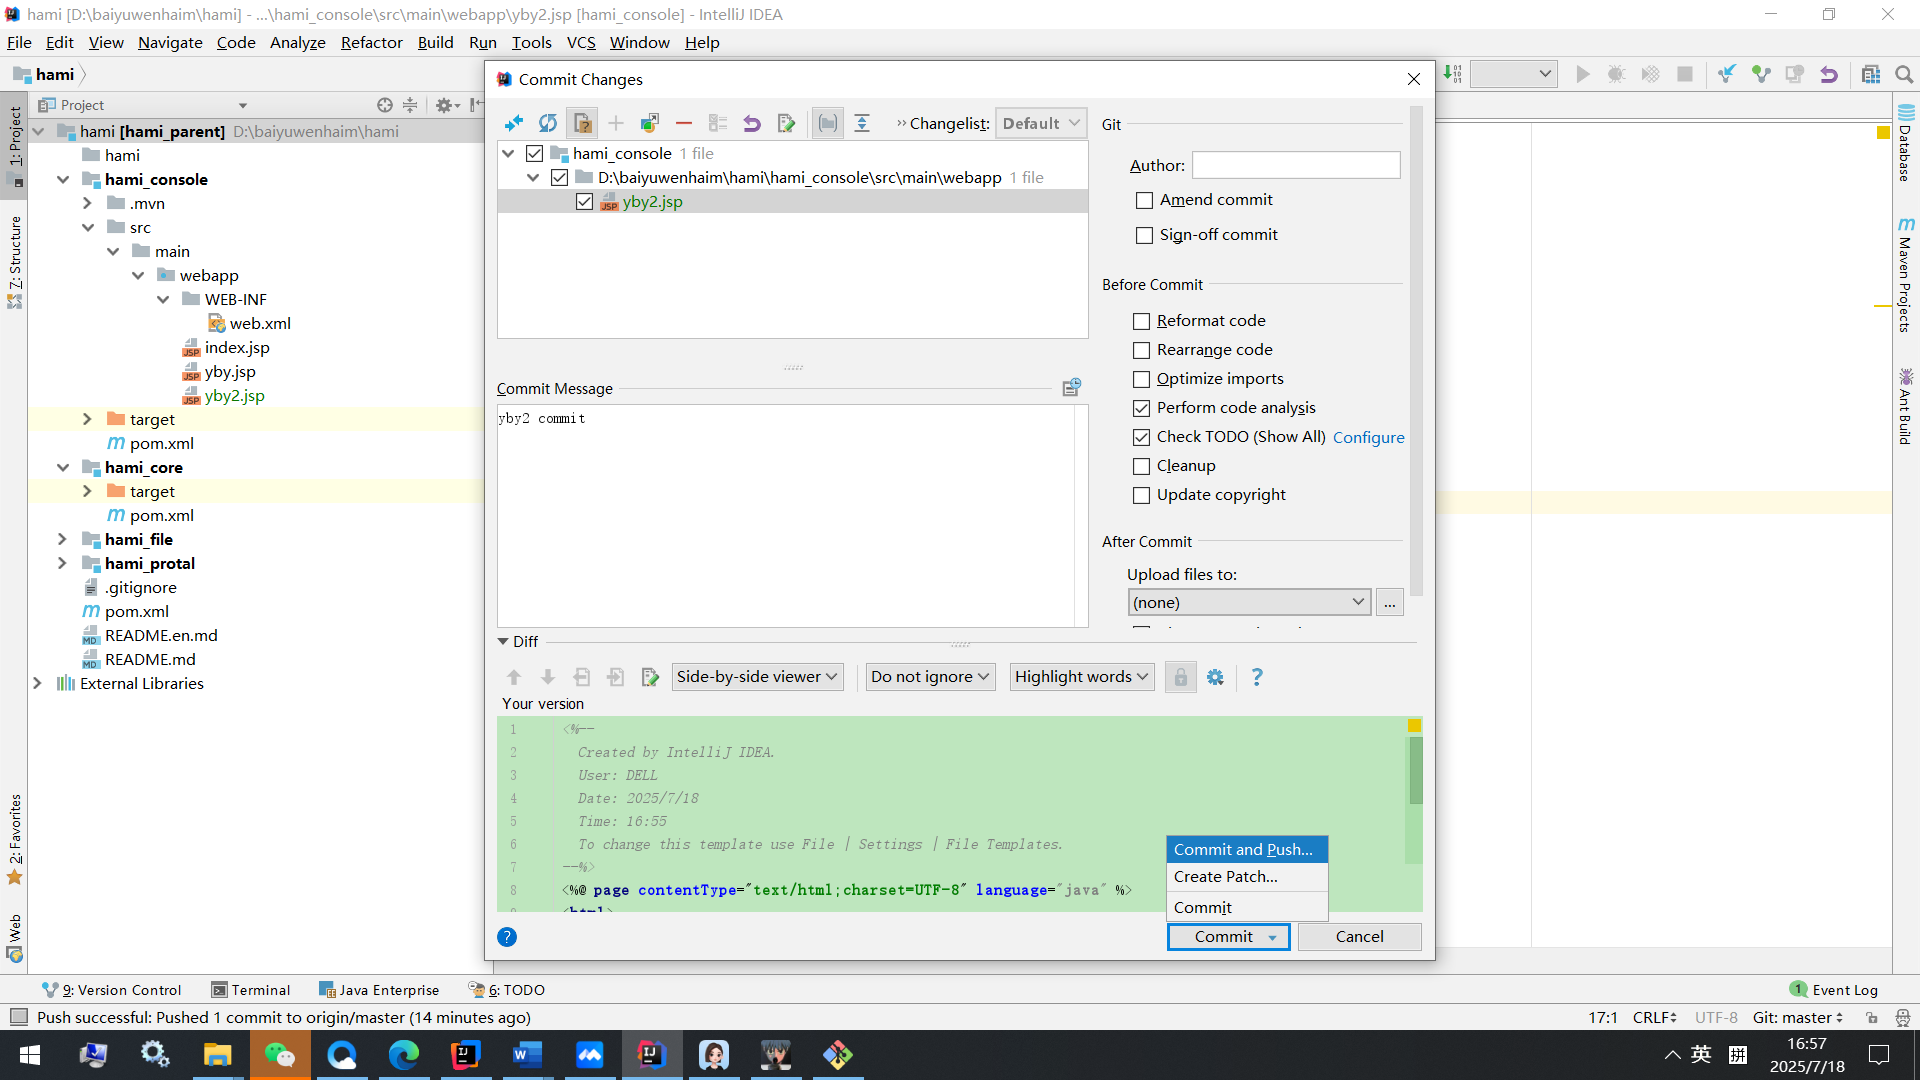Screen dimensions: 1920x1080
Task: Click the Commit dropdown button
Action: (x=1228, y=936)
